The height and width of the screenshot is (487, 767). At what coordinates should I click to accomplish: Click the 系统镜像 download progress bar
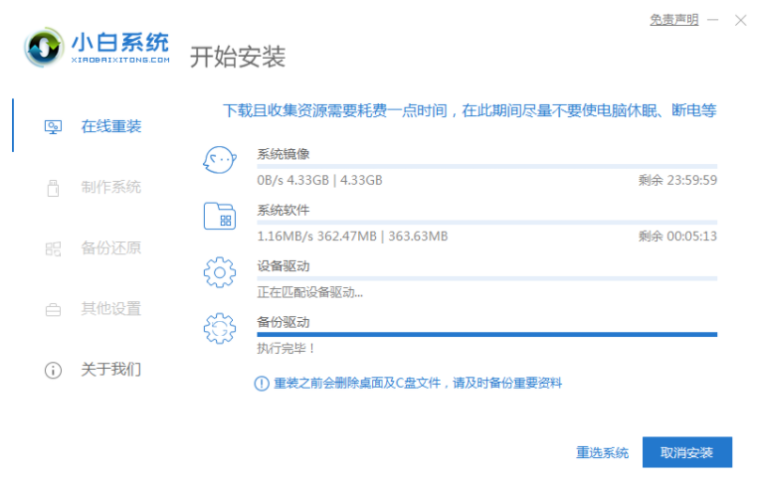coord(487,166)
